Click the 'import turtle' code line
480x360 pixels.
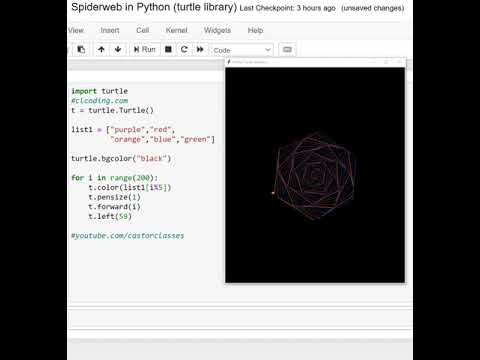(99, 91)
